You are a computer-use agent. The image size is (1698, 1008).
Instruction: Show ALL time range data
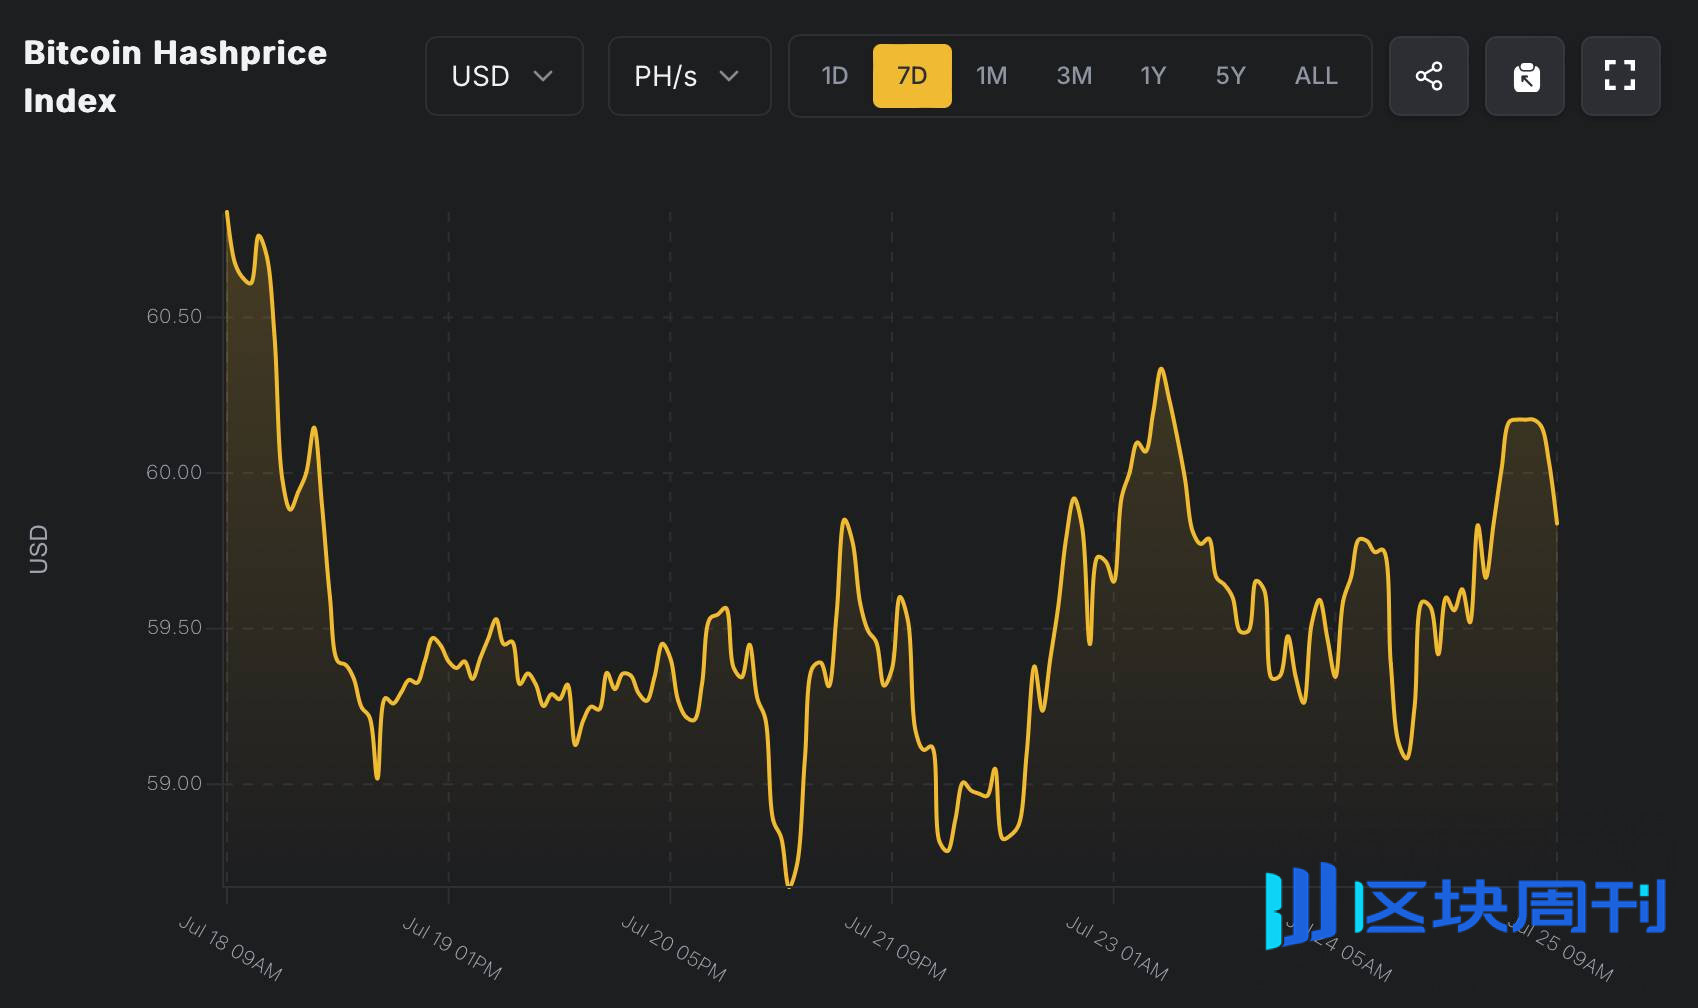pyautogui.click(x=1316, y=76)
